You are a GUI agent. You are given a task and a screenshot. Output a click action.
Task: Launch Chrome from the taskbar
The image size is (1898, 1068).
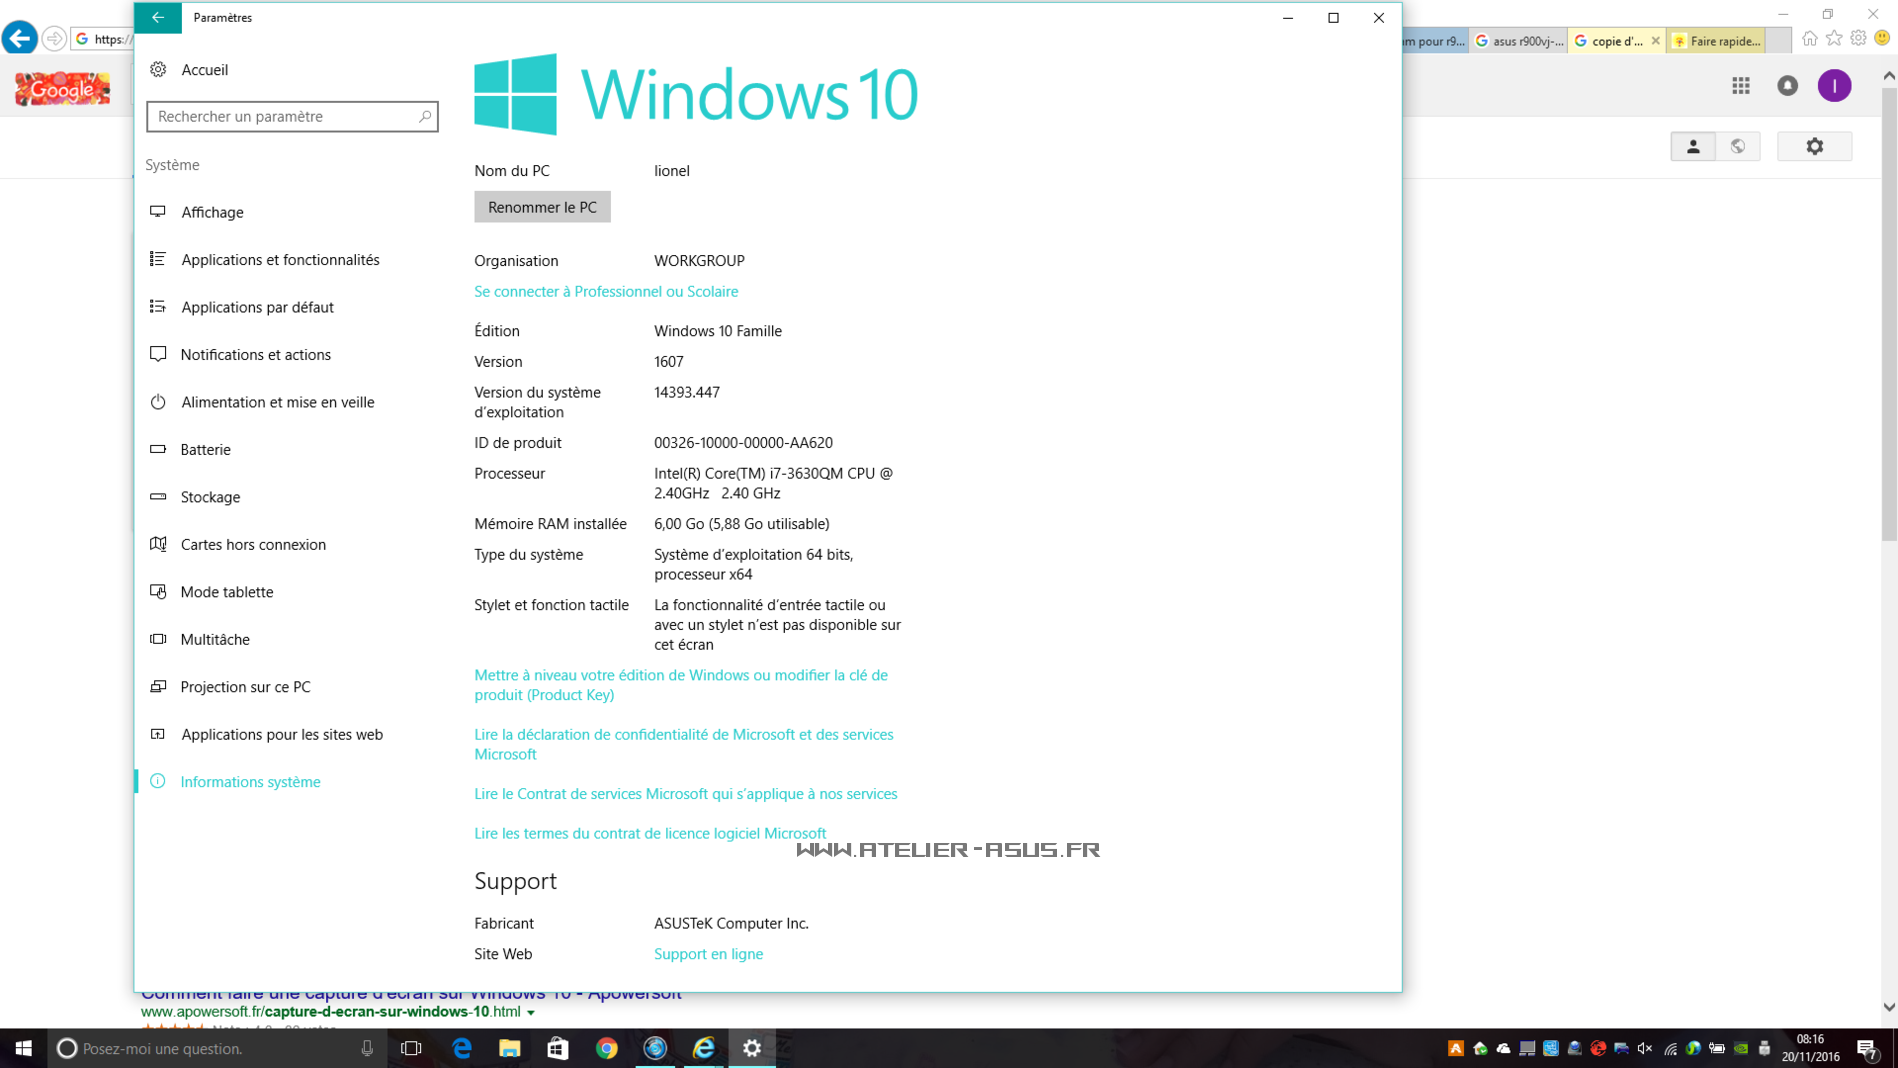(x=606, y=1048)
